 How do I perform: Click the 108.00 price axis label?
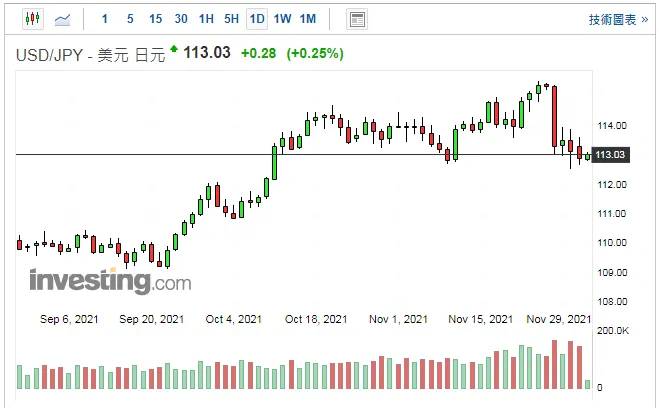coord(612,302)
